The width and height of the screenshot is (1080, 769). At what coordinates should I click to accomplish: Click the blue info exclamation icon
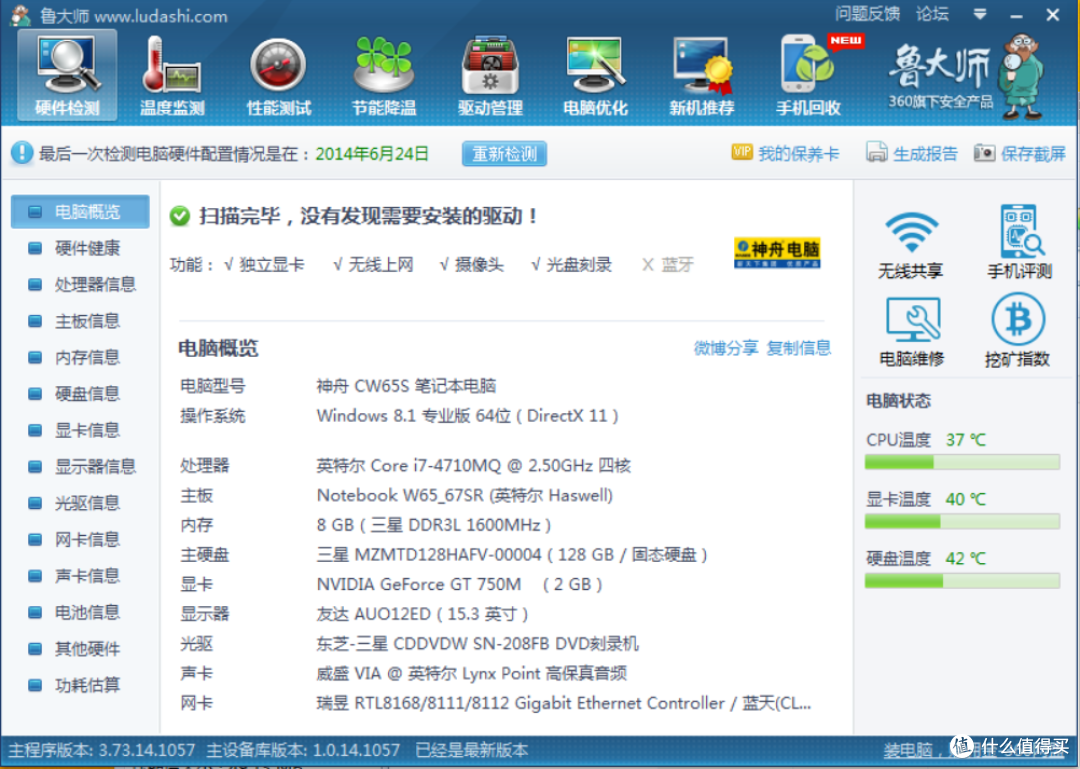click(x=21, y=153)
